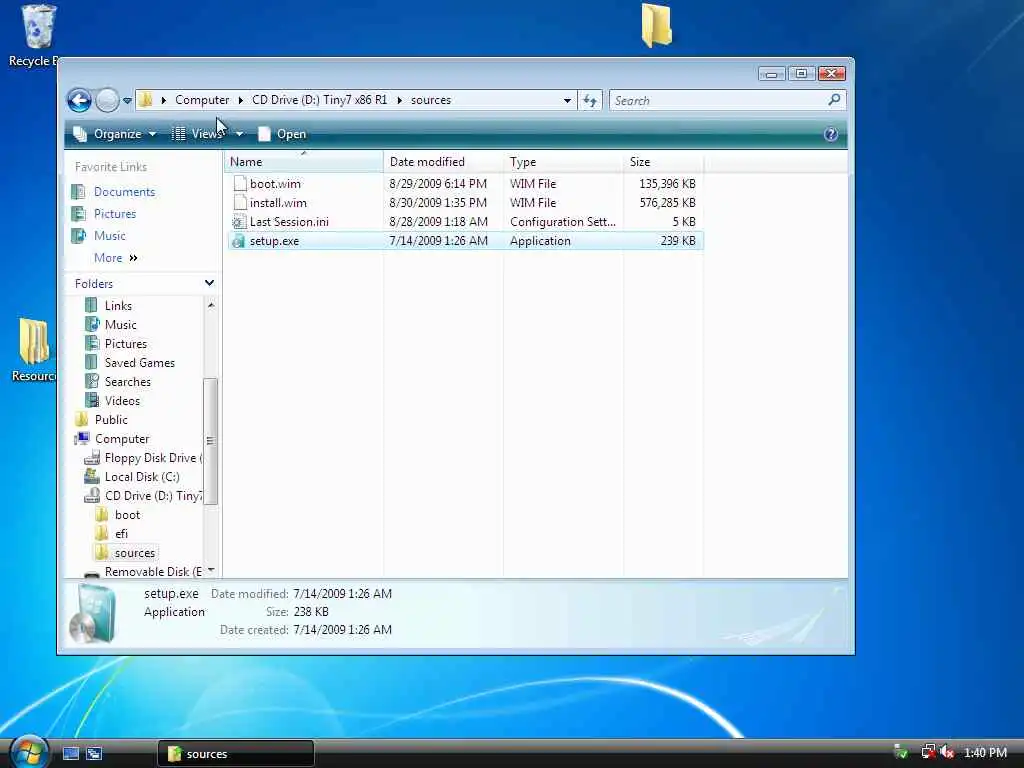Select Pictures in folder tree
This screenshot has height=768, width=1024.
[125, 344]
